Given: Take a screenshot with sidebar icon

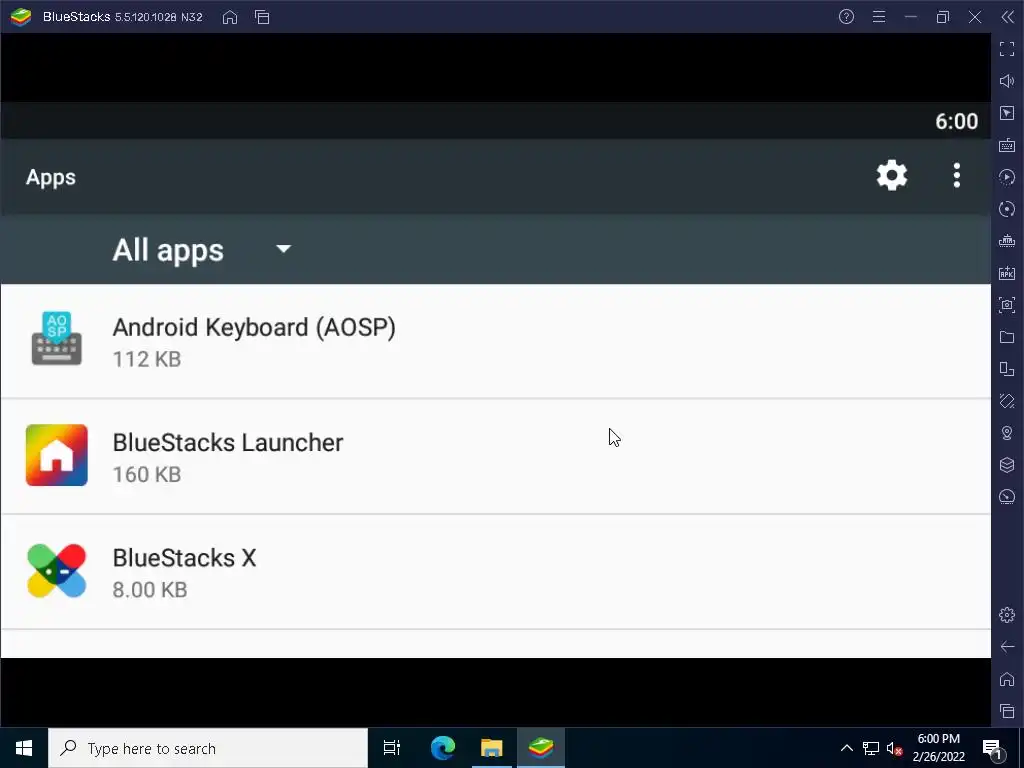Looking at the screenshot, I should pos(1007,305).
